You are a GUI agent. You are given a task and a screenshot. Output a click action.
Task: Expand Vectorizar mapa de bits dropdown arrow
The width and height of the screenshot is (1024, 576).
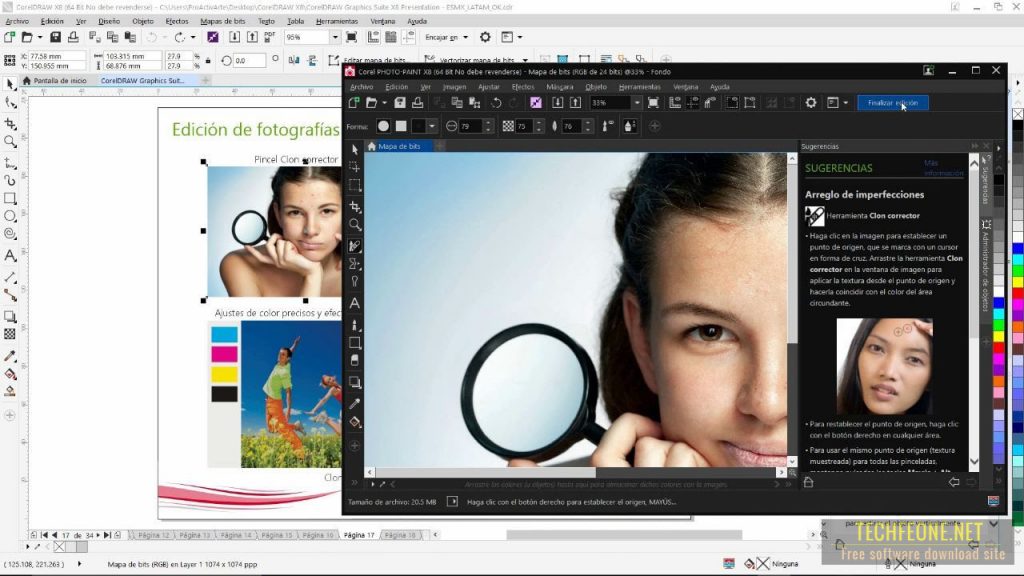pyautogui.click(x=525, y=60)
